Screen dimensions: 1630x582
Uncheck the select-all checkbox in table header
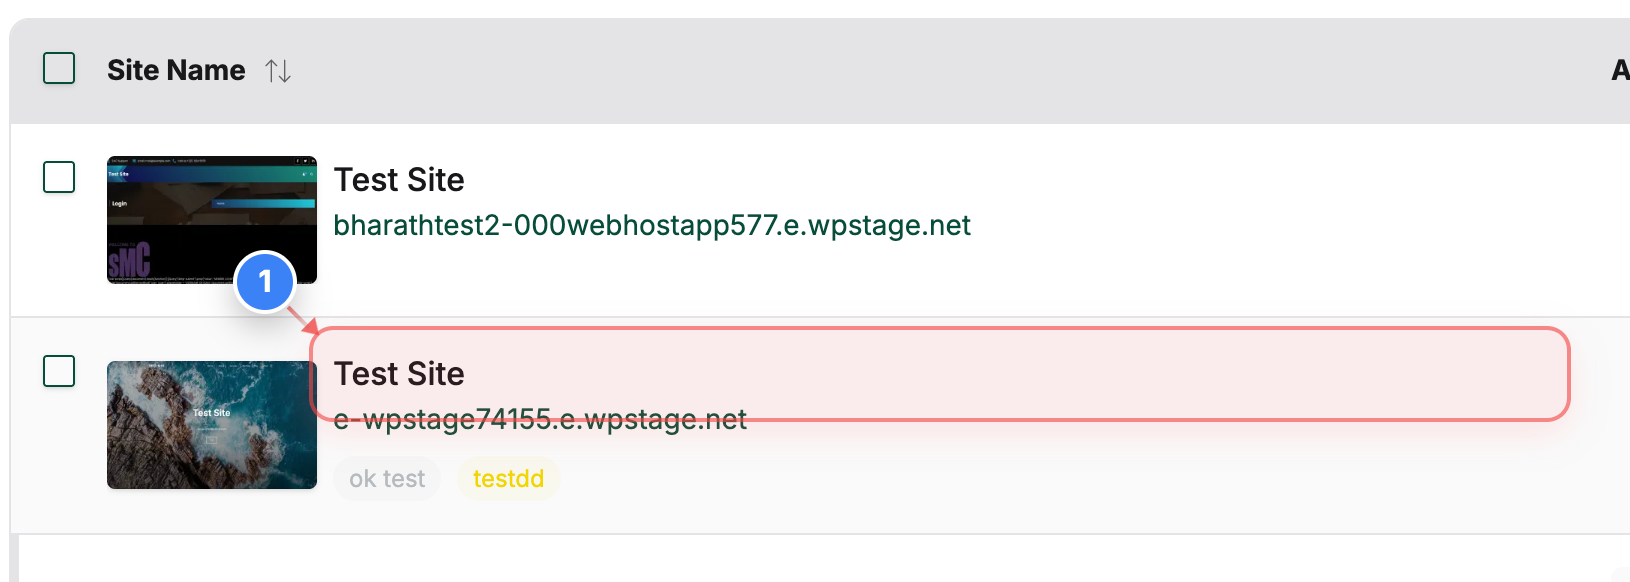click(58, 68)
